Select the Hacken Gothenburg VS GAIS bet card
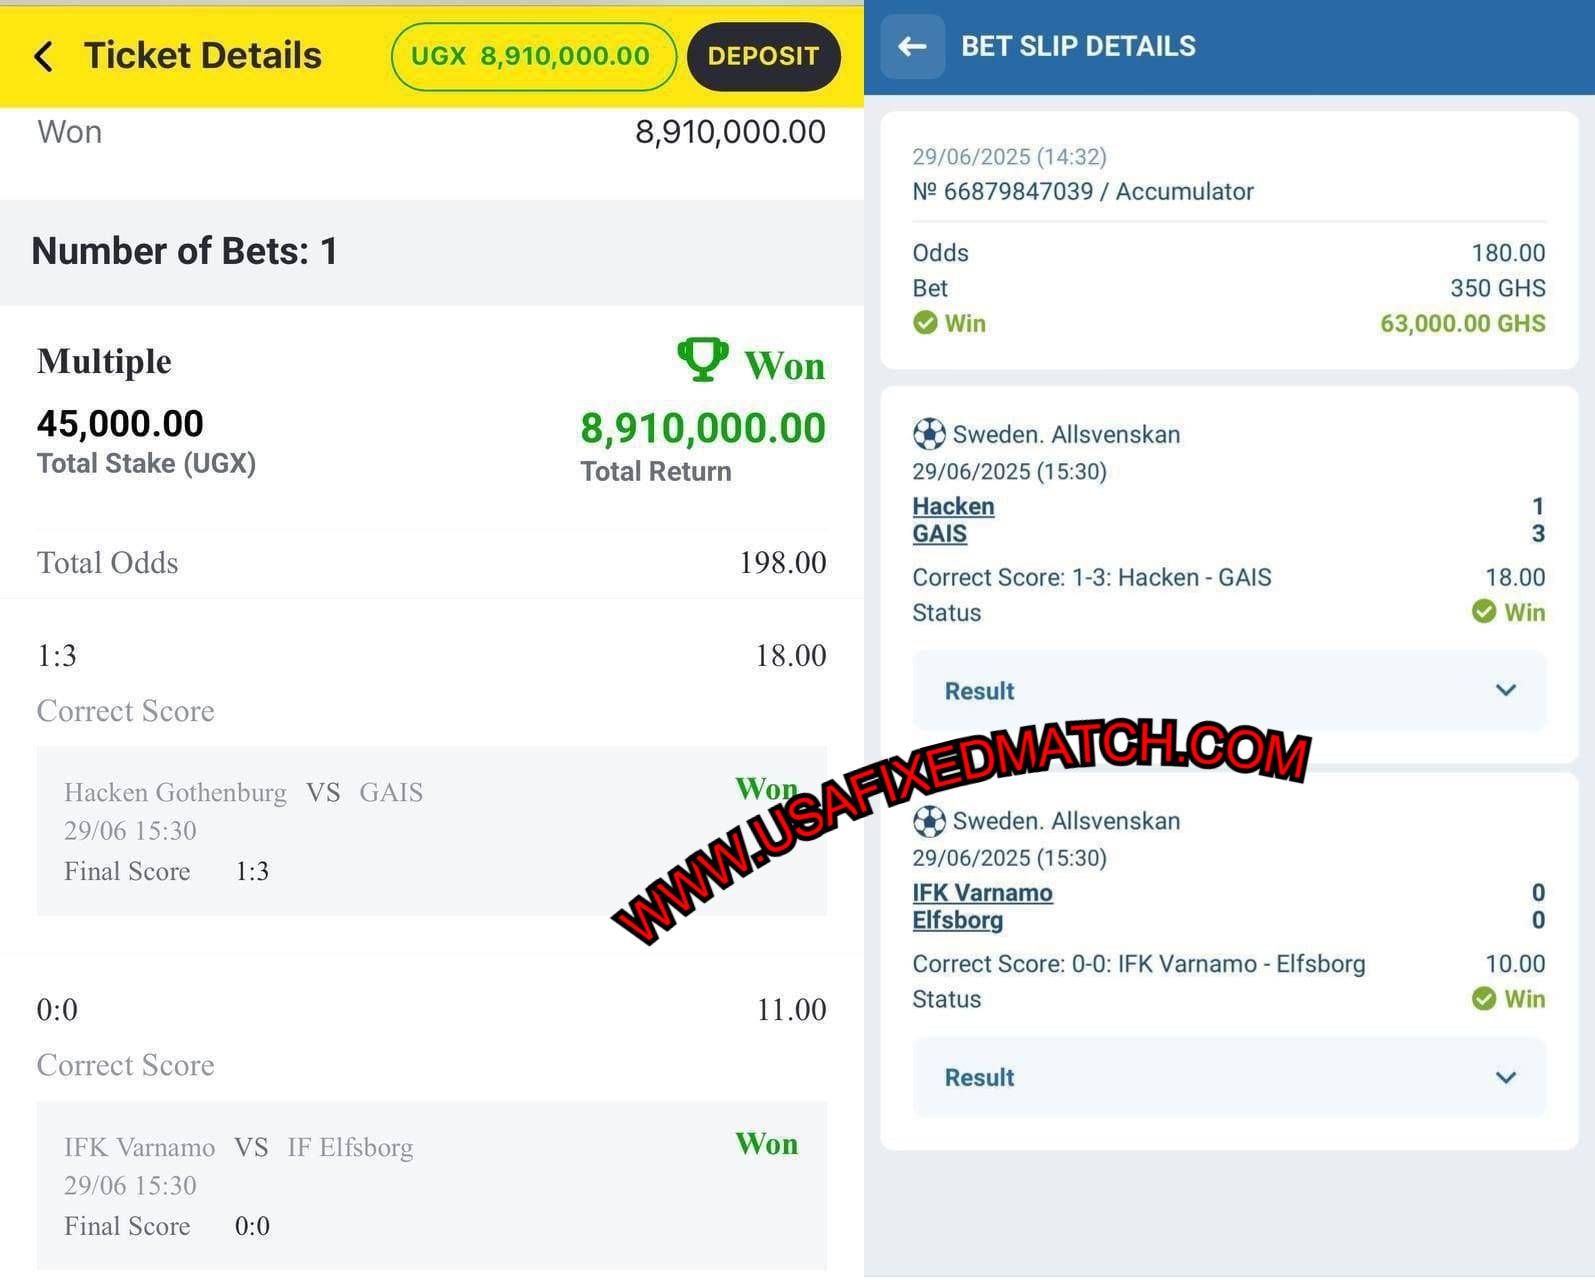The width and height of the screenshot is (1595, 1280). pos(432,830)
